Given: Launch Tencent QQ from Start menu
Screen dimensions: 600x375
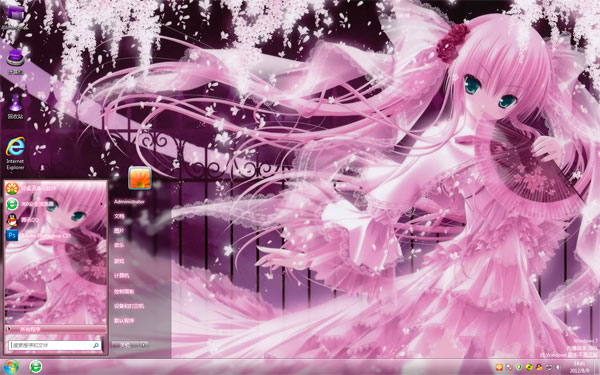Looking at the screenshot, I should point(55,220).
